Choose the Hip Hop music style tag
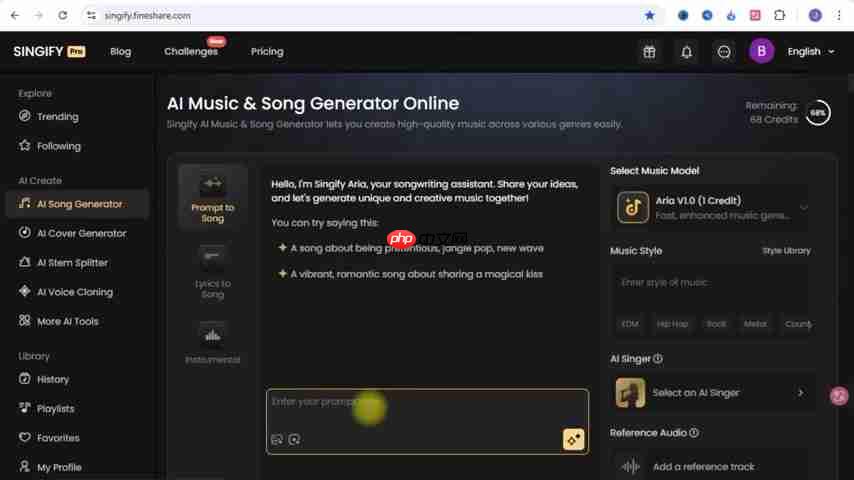Image resolution: width=854 pixels, height=480 pixels. pyautogui.click(x=672, y=324)
